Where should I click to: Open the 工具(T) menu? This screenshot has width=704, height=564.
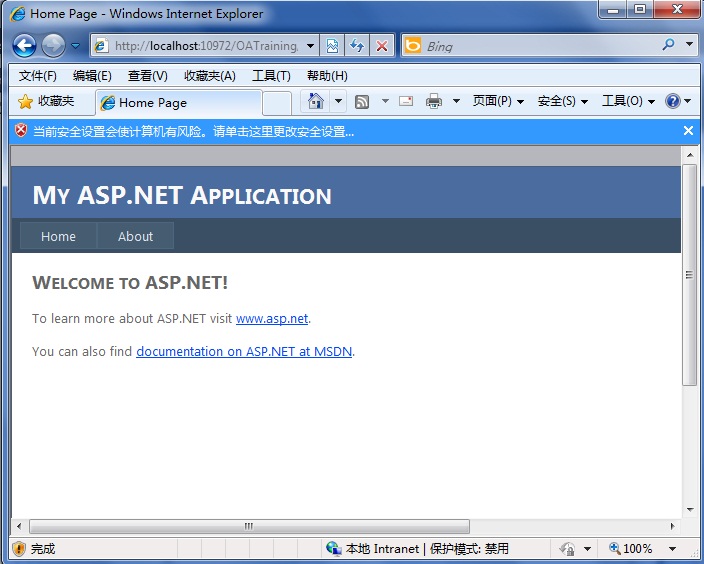pos(271,76)
